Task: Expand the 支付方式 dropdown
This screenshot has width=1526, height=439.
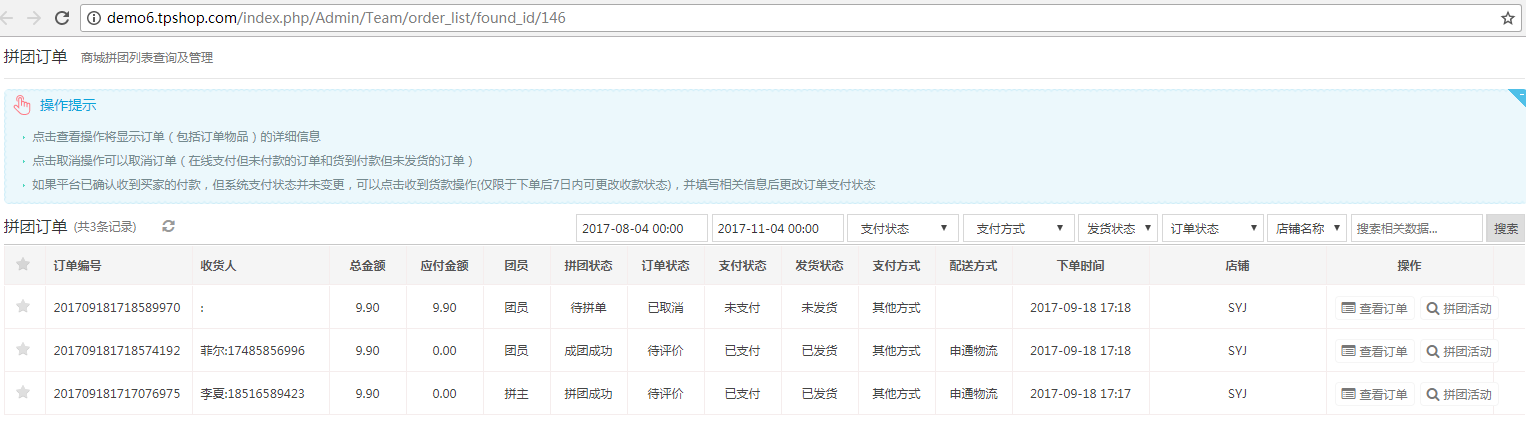Action: [1017, 229]
